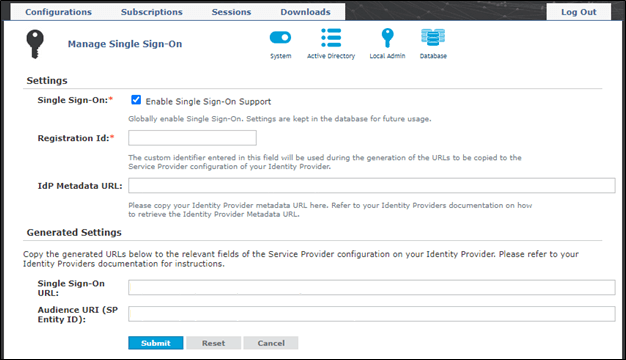Submit the Single Sign-On settings
The image size is (626, 360).
(x=156, y=343)
